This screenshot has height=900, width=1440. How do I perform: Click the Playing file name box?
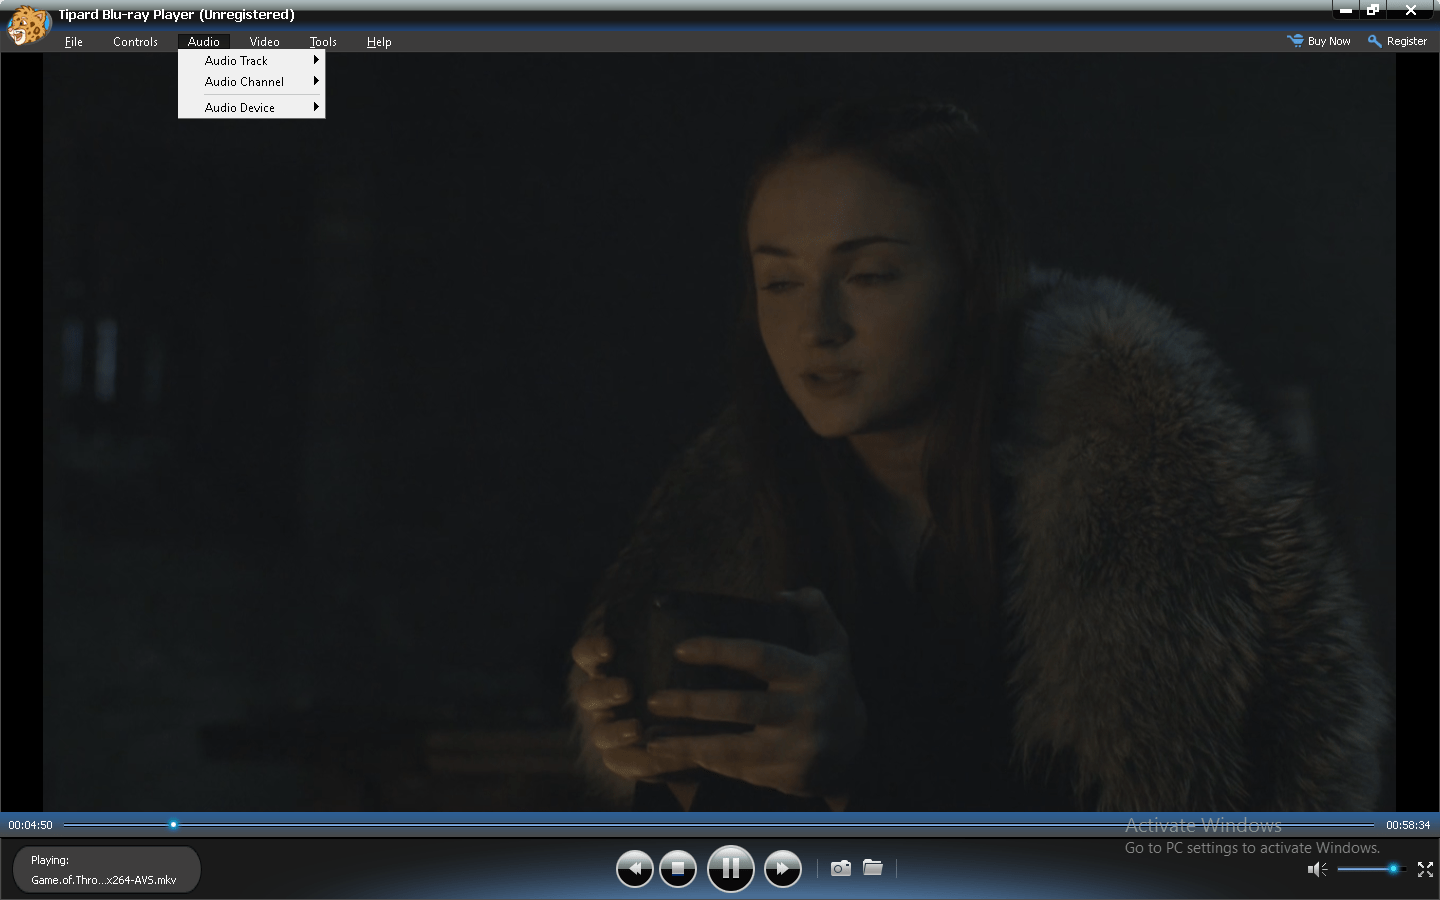[106, 870]
